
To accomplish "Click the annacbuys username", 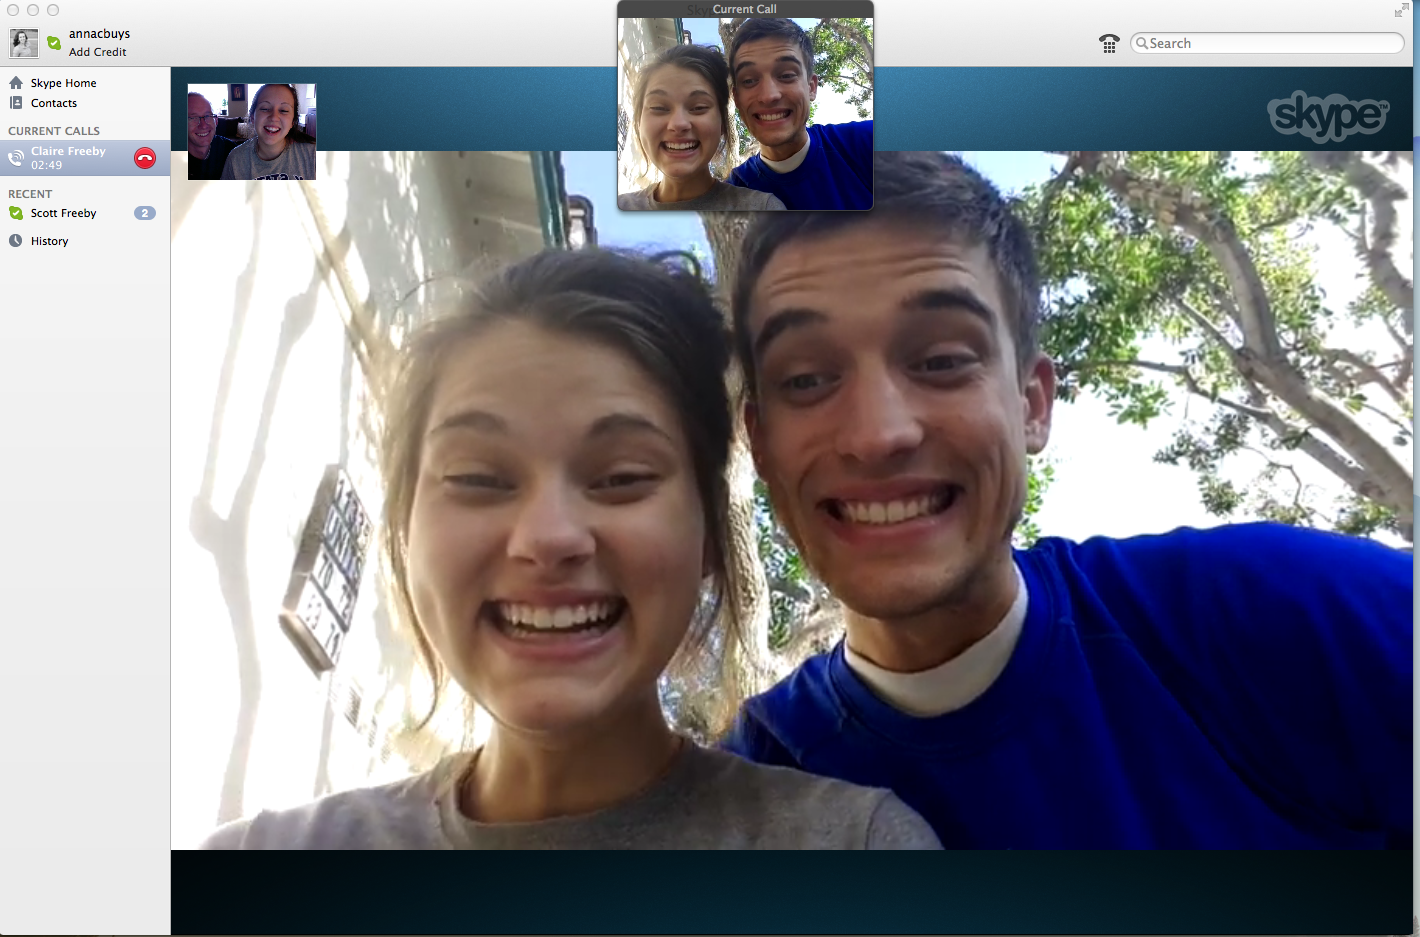I will 100,33.
